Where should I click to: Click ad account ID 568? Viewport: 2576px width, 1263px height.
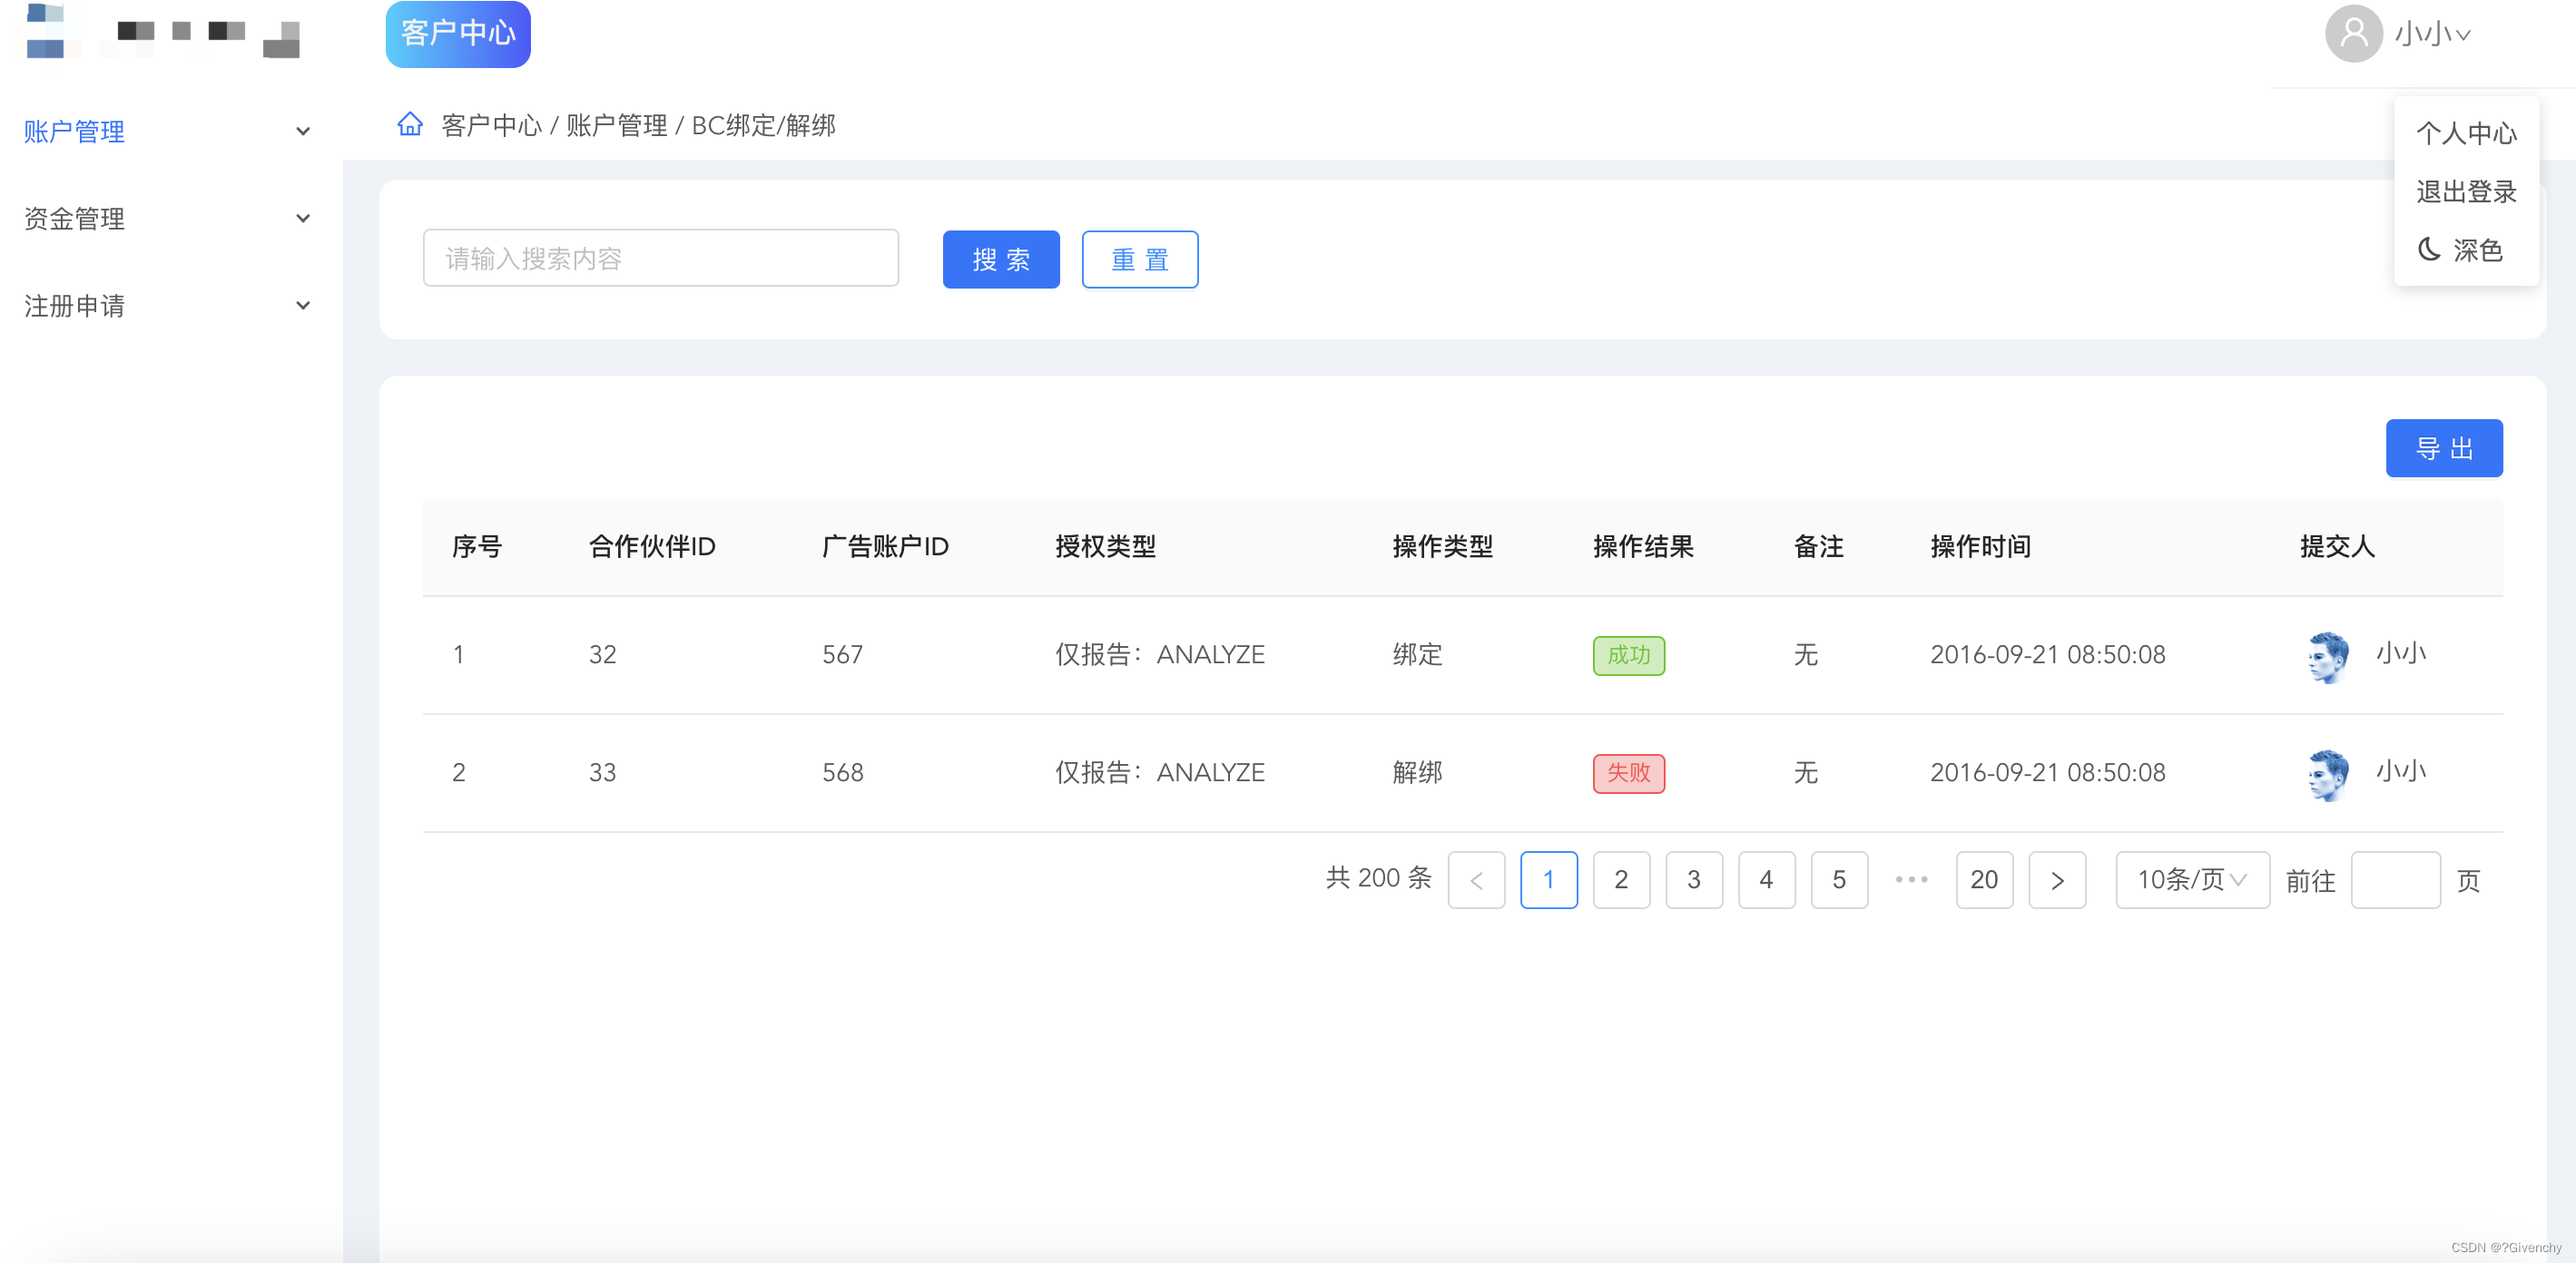[x=842, y=773]
